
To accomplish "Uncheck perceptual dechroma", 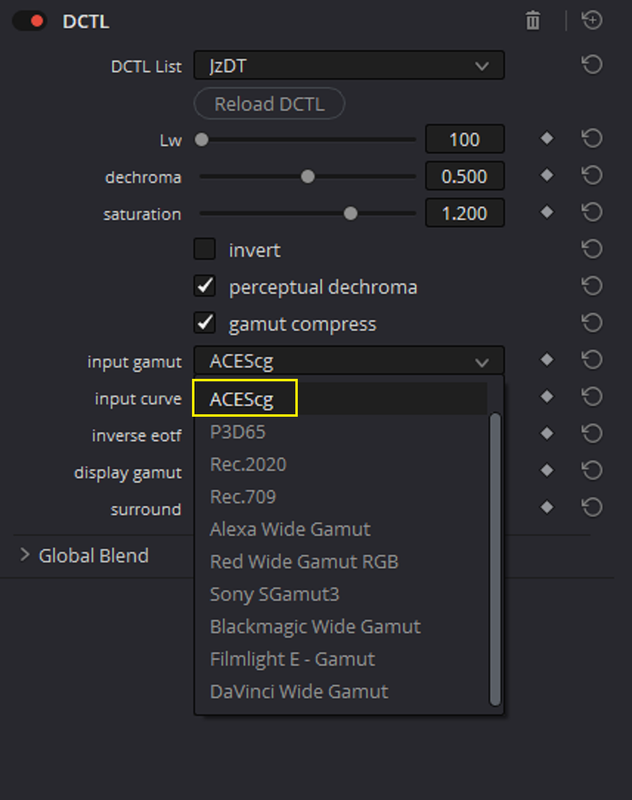I will [205, 286].
